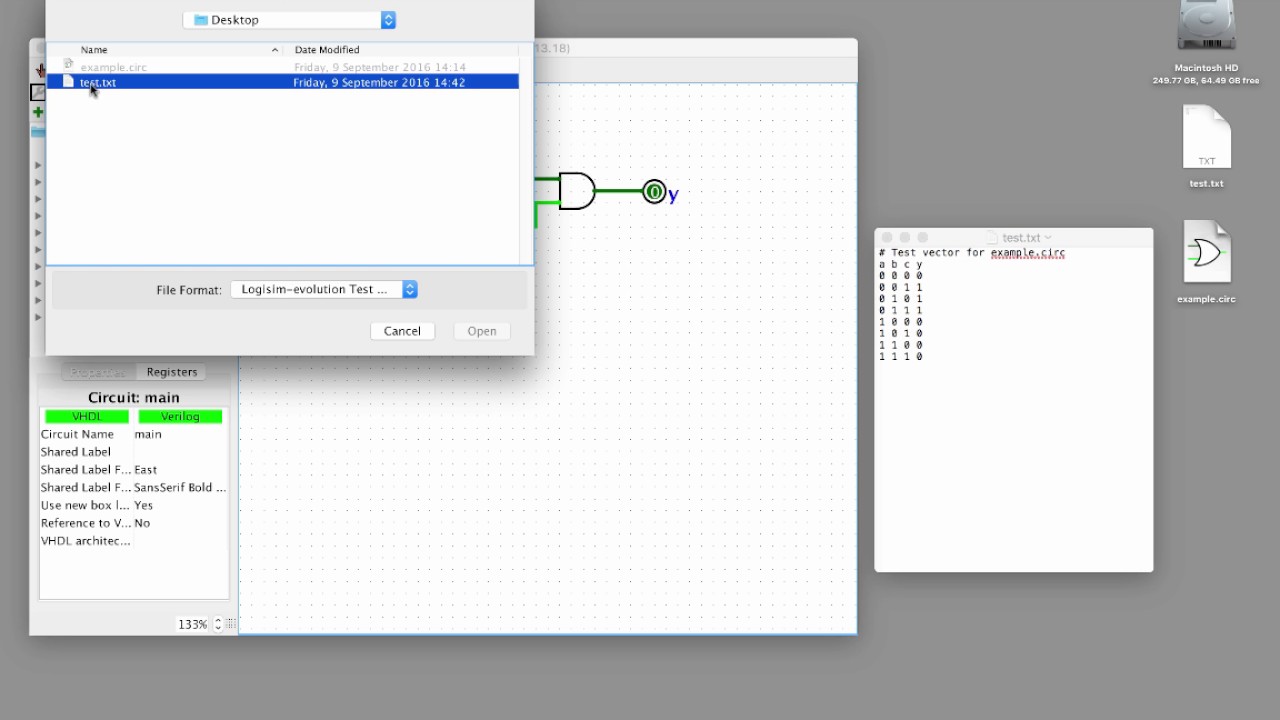Click the Circuit Name property label
This screenshot has width=1280, height=720.
tap(77, 434)
